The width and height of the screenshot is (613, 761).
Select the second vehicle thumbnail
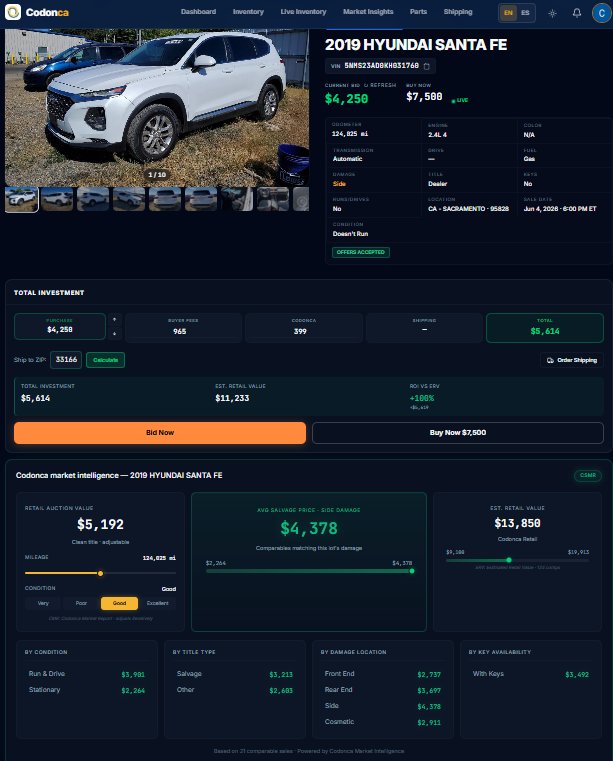57,199
